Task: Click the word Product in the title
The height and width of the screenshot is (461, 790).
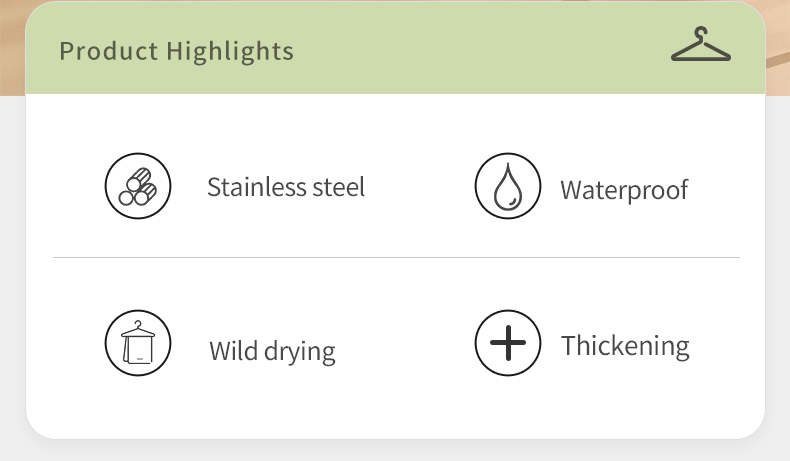Action: pyautogui.click(x=109, y=51)
